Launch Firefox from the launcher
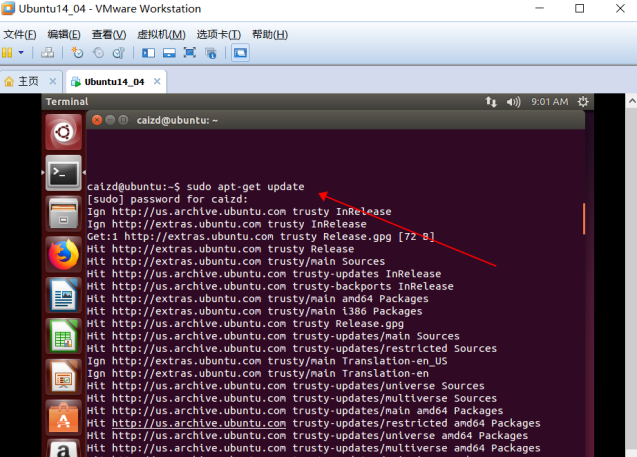 click(x=63, y=255)
